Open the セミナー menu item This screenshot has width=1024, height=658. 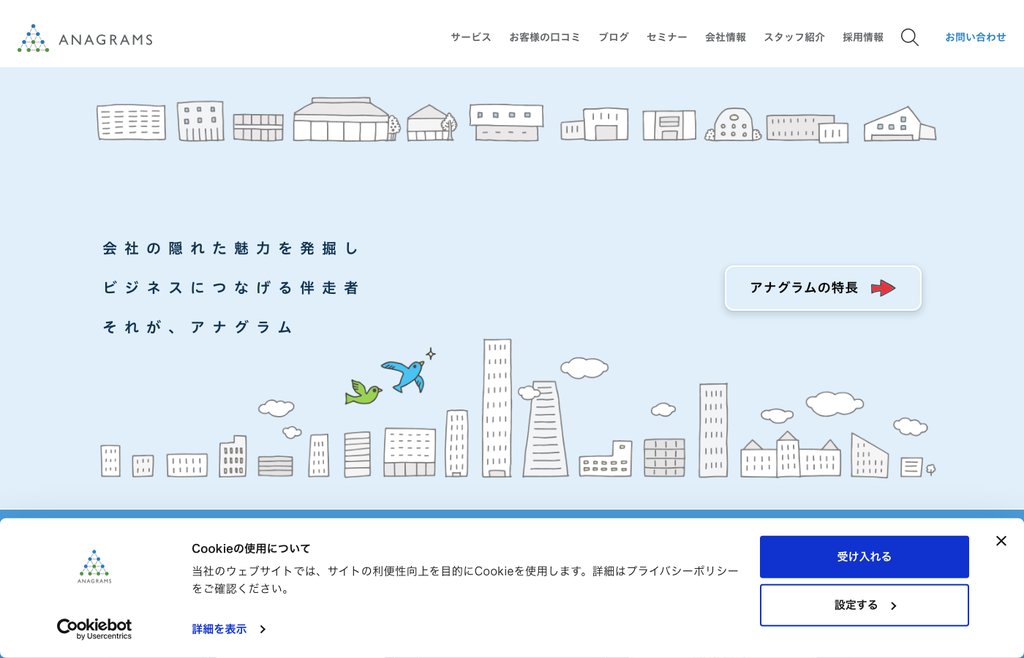coord(667,36)
